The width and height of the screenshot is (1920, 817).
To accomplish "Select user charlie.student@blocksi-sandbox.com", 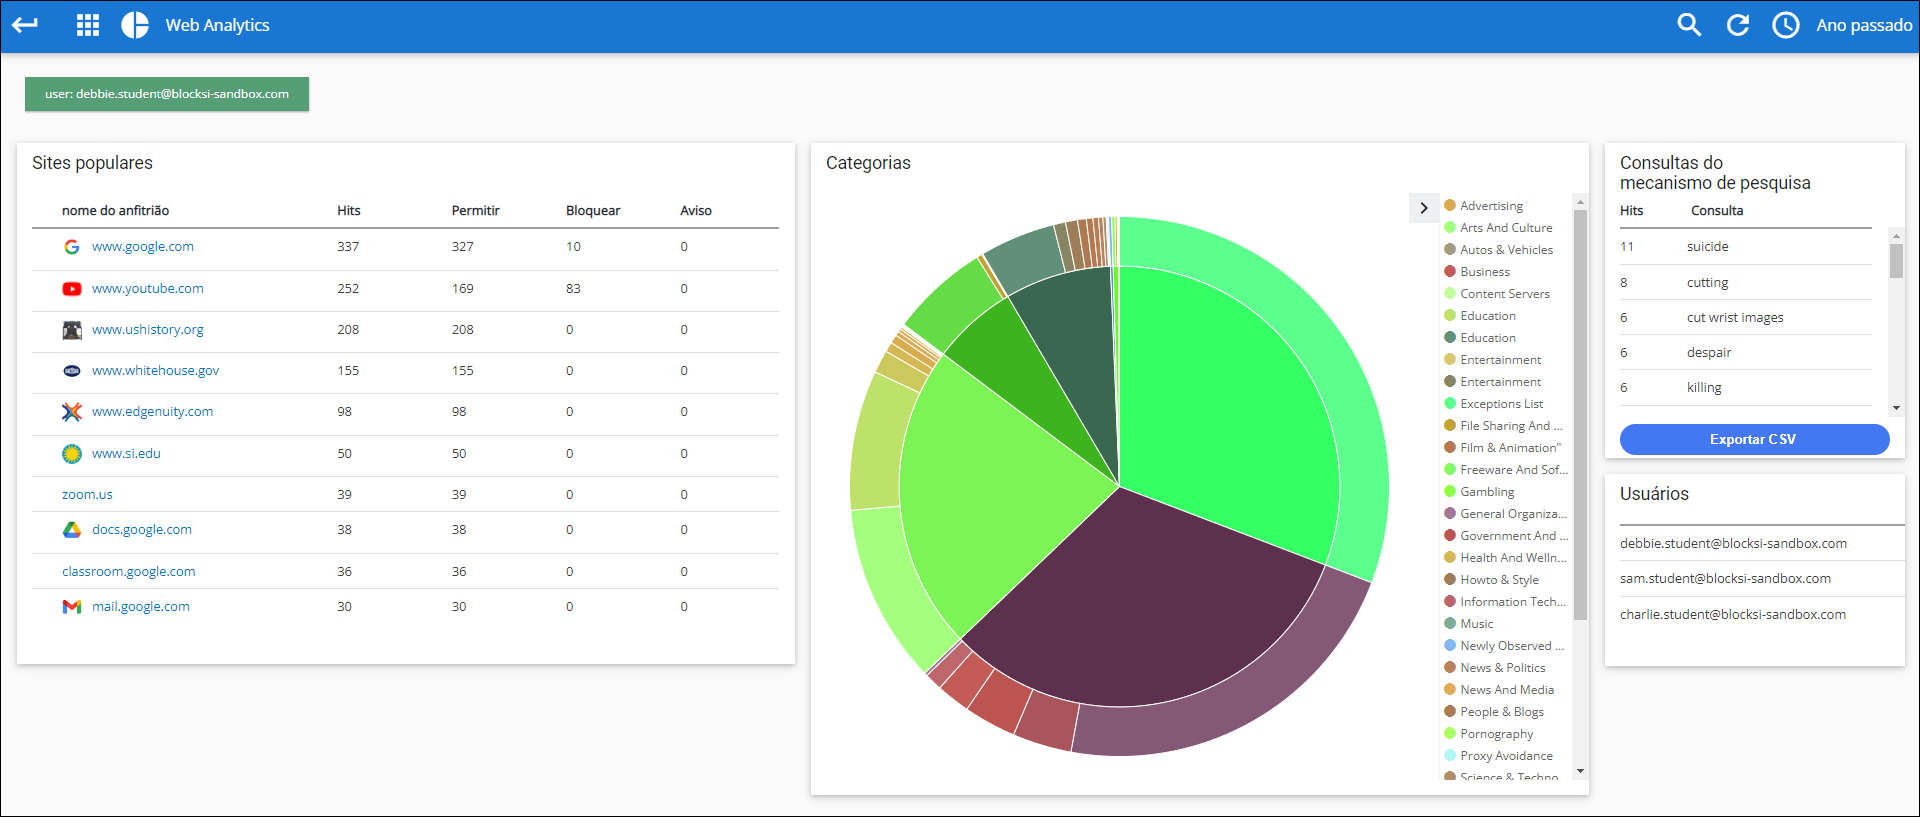I will click(1733, 615).
